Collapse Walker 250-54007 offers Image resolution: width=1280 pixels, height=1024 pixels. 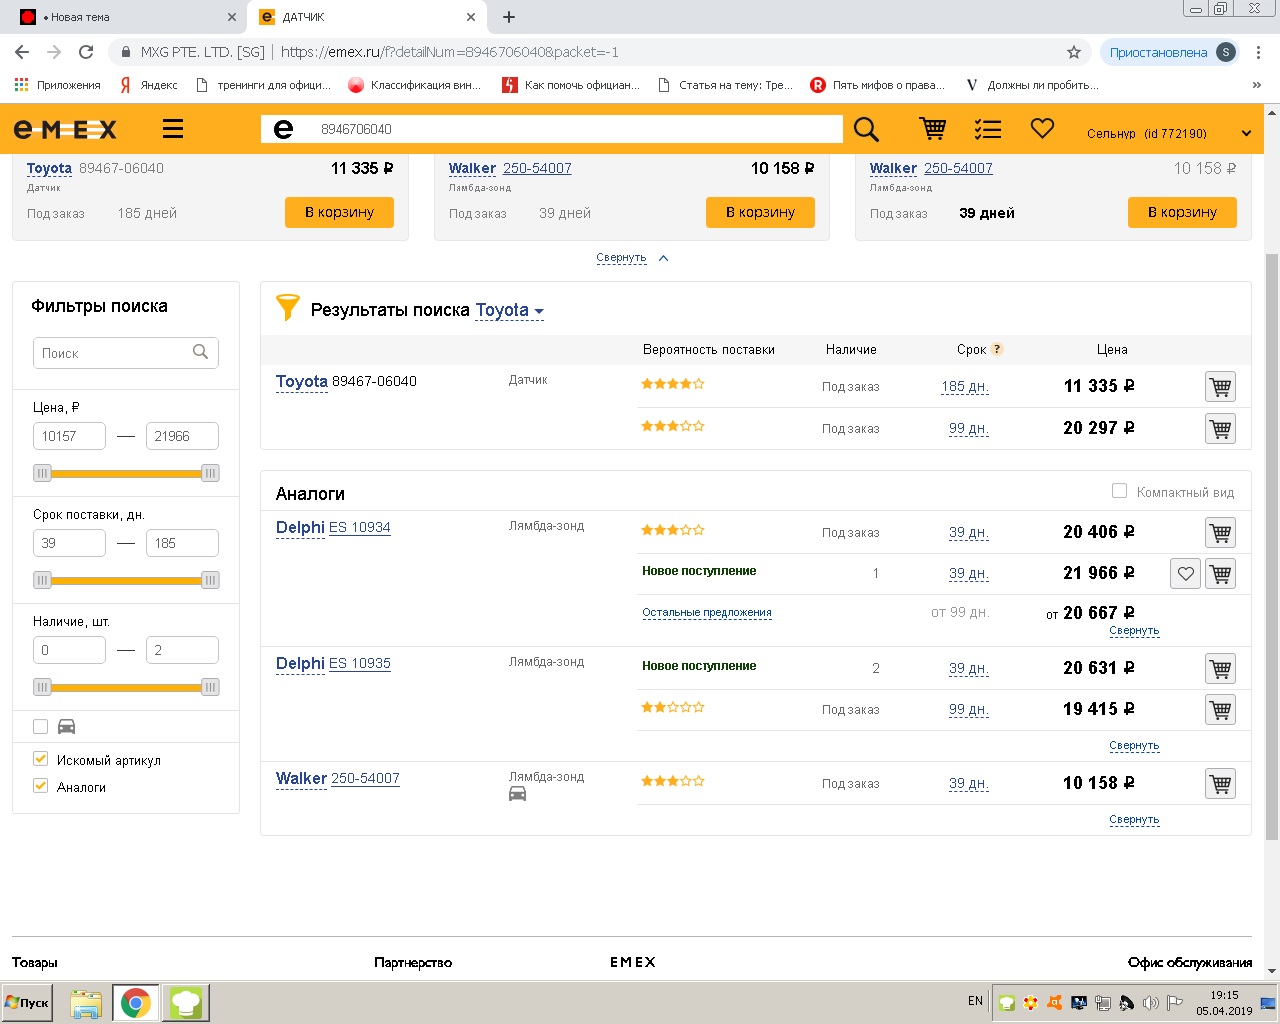click(1134, 820)
